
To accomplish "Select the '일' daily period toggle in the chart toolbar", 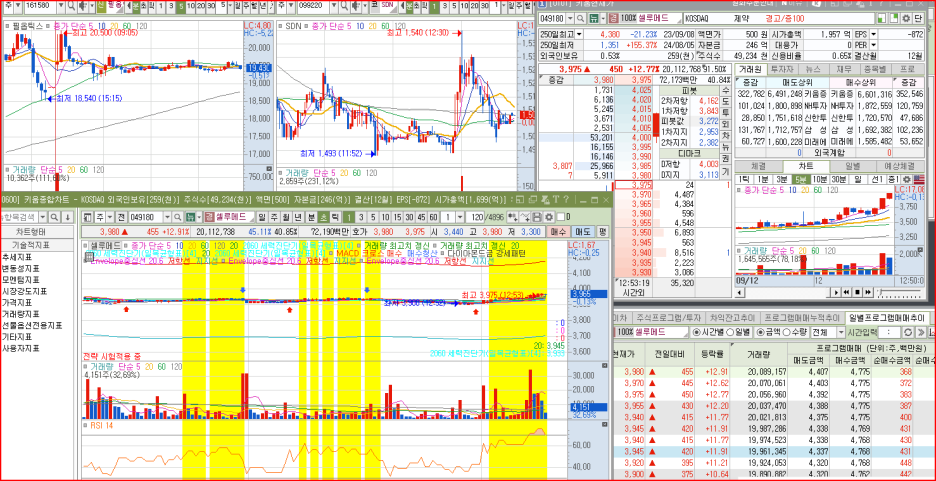I will click(261, 217).
